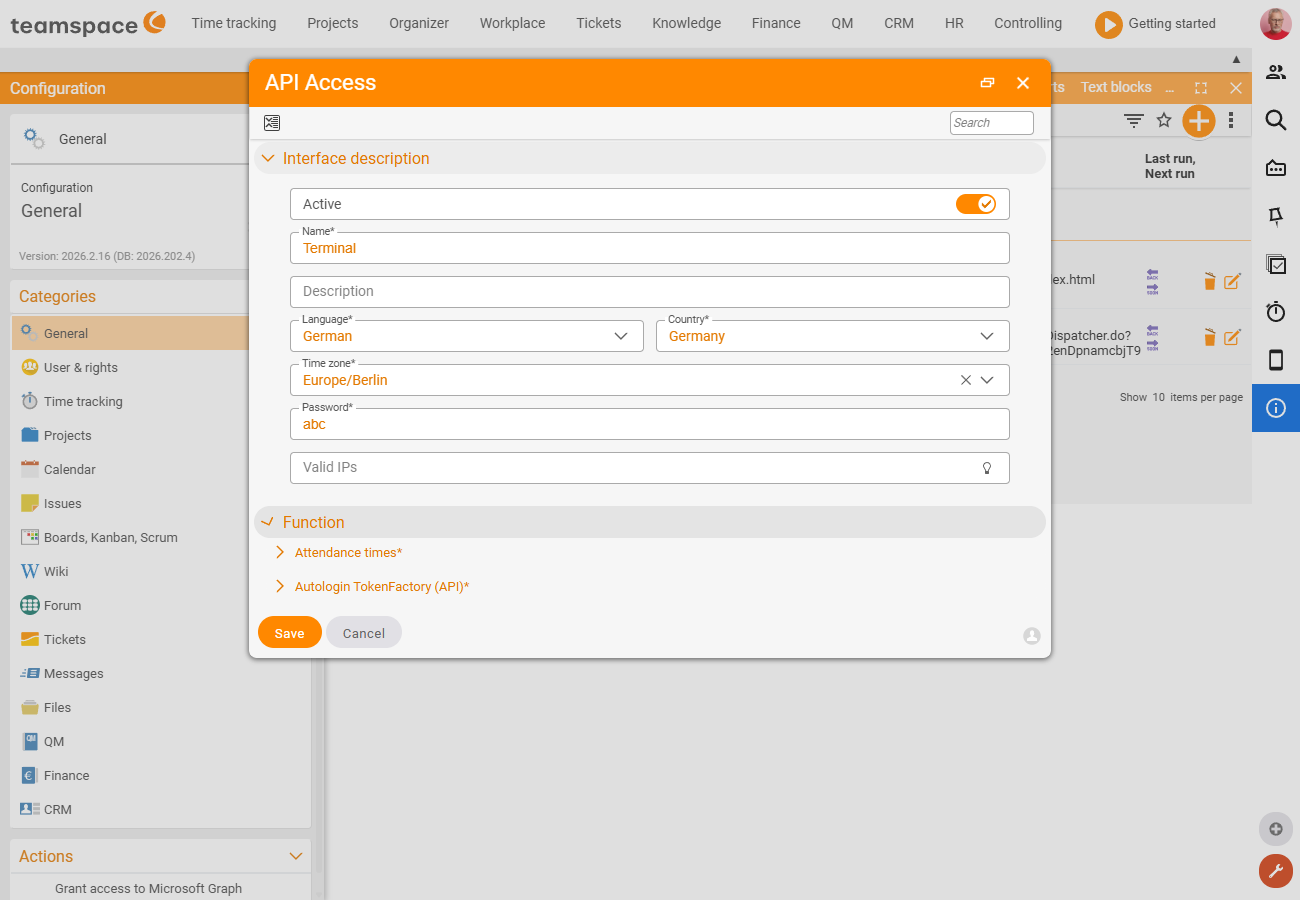Open the ticket icon in right sidebar
This screenshot has width=1300, height=900.
pos(1276,168)
